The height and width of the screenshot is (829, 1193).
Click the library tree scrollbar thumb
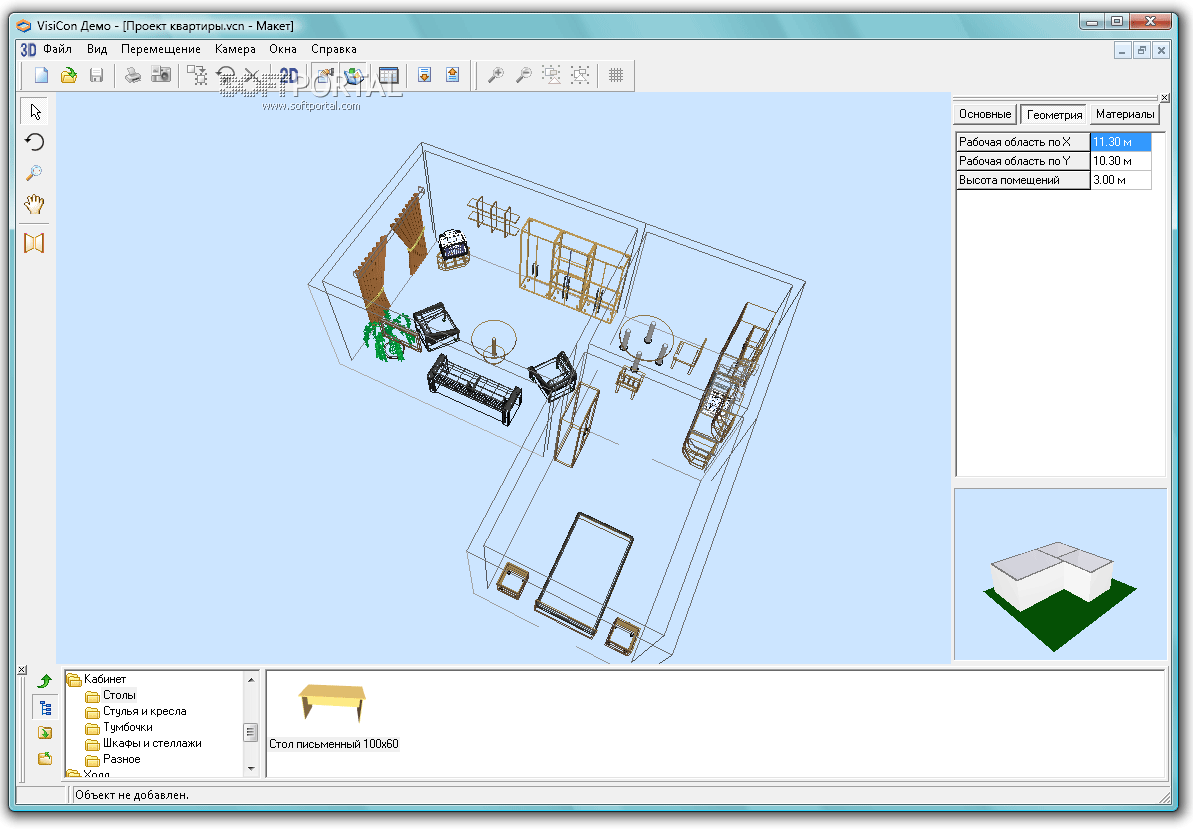pos(251,732)
